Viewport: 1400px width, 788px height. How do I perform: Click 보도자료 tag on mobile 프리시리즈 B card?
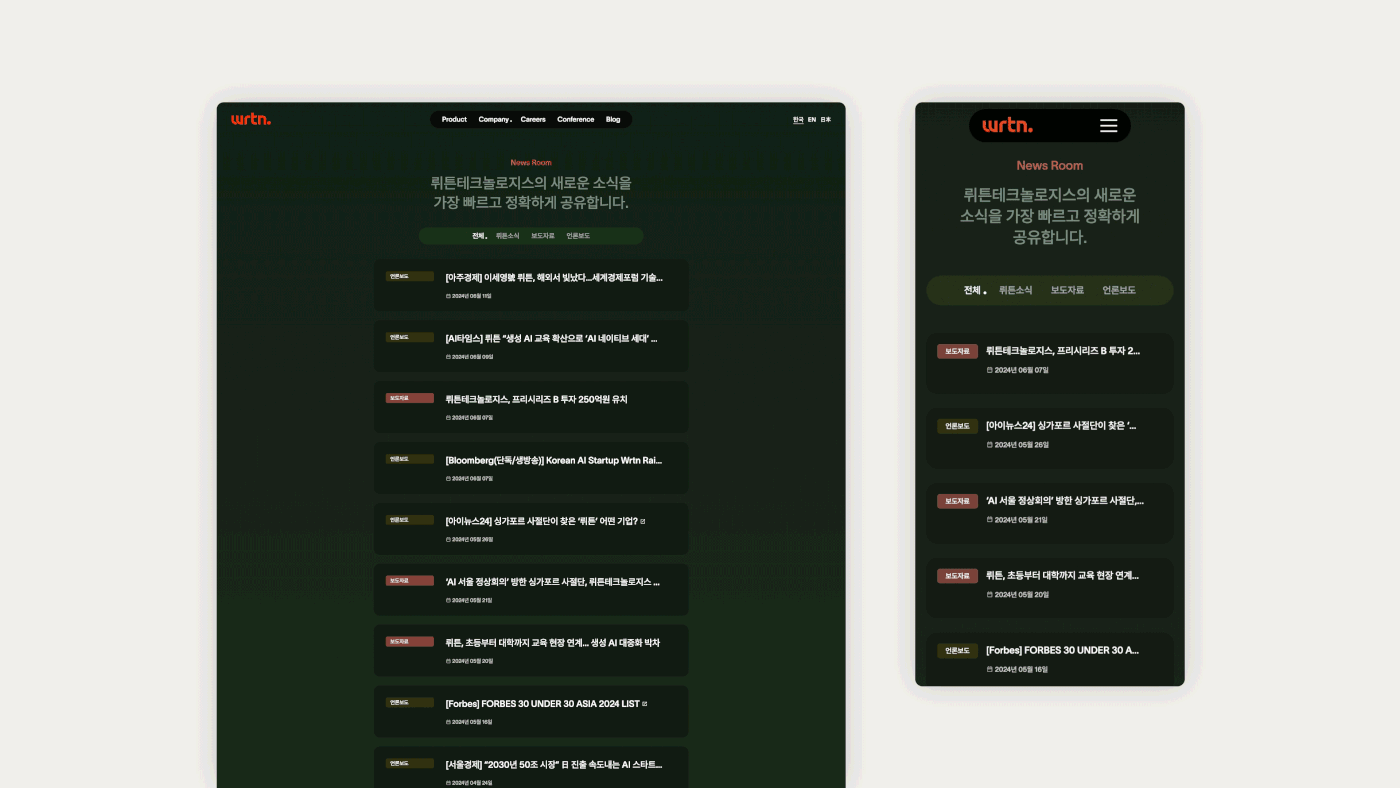coord(957,351)
